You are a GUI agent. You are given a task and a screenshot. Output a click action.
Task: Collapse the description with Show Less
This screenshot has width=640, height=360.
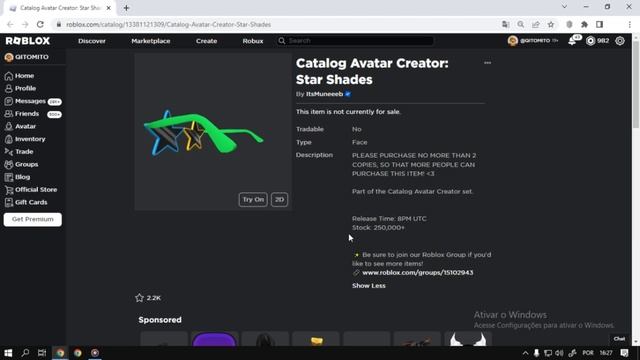(x=369, y=286)
